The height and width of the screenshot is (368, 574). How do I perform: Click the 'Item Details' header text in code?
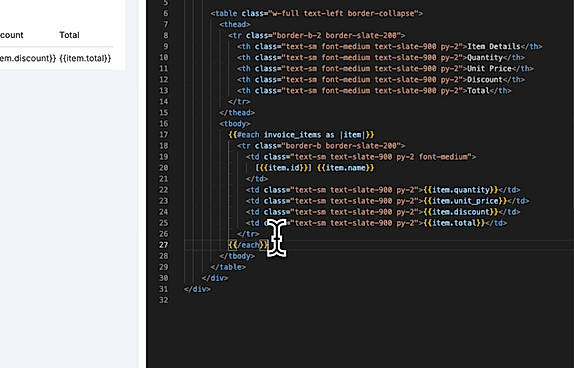coord(494,47)
